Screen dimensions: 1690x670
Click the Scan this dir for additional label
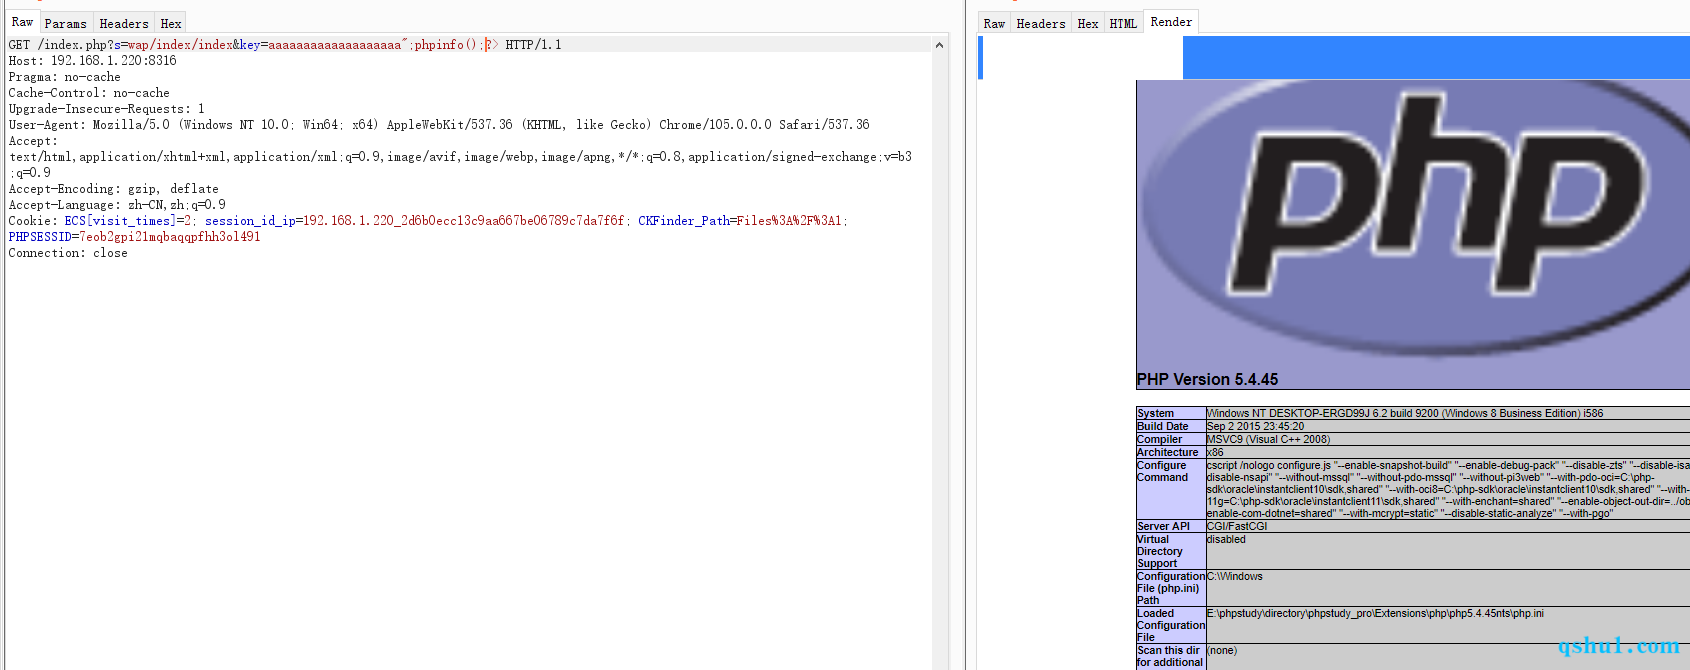[1170, 656]
